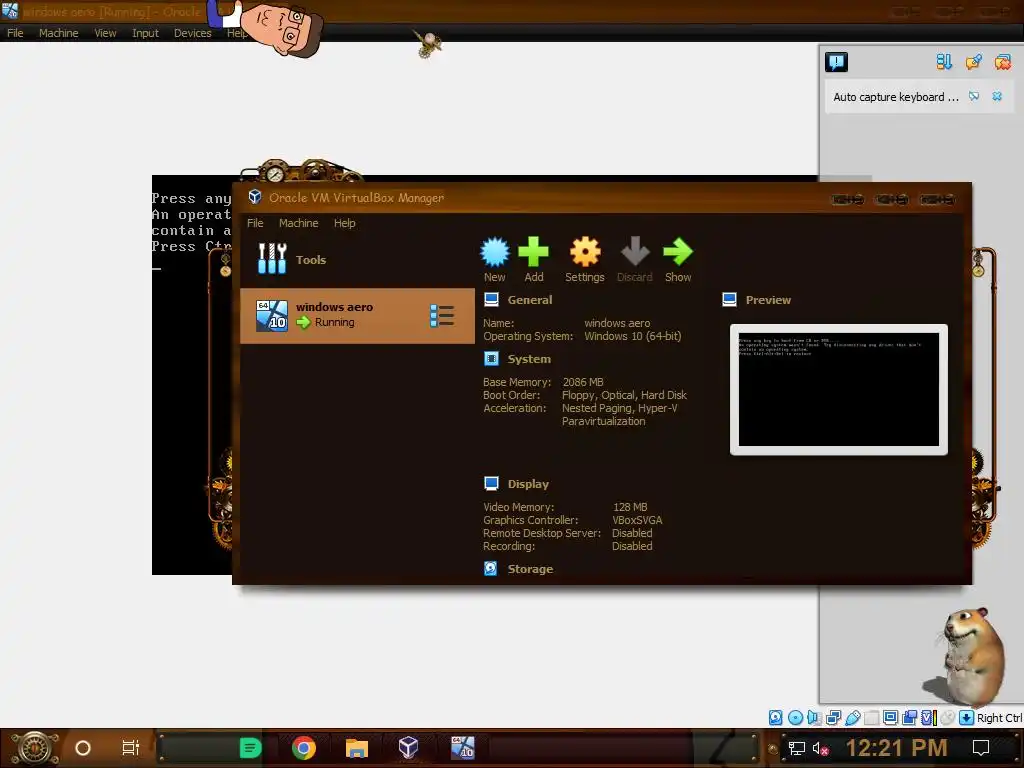Click the Preview section heading
Screen dimensions: 1024x768
coord(768,300)
